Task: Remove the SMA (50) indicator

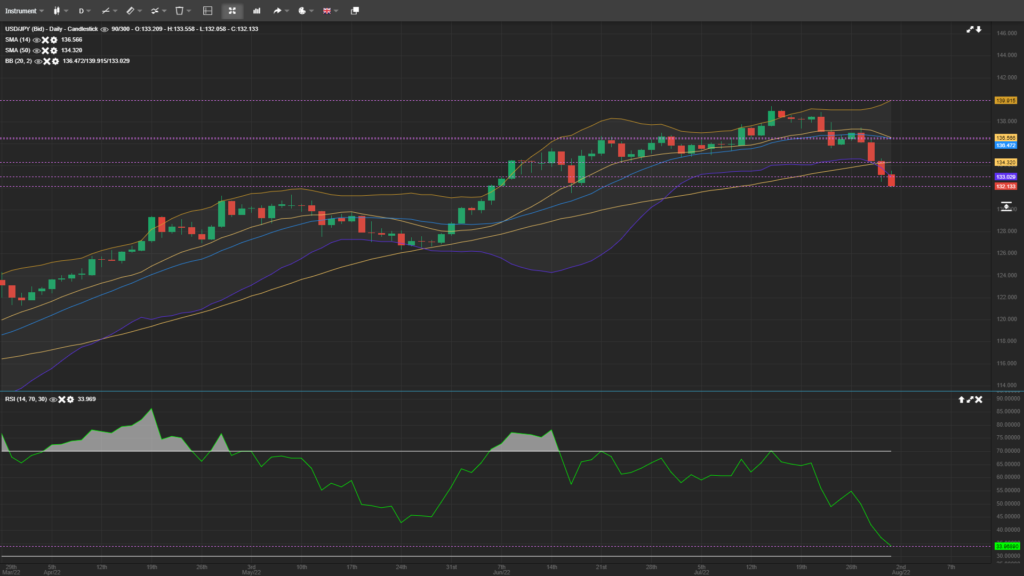Action: coord(45,50)
